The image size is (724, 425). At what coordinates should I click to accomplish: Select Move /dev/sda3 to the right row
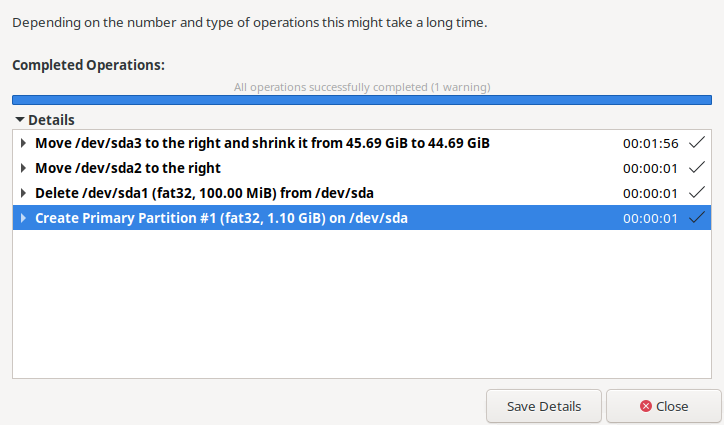pyautogui.click(x=262, y=143)
